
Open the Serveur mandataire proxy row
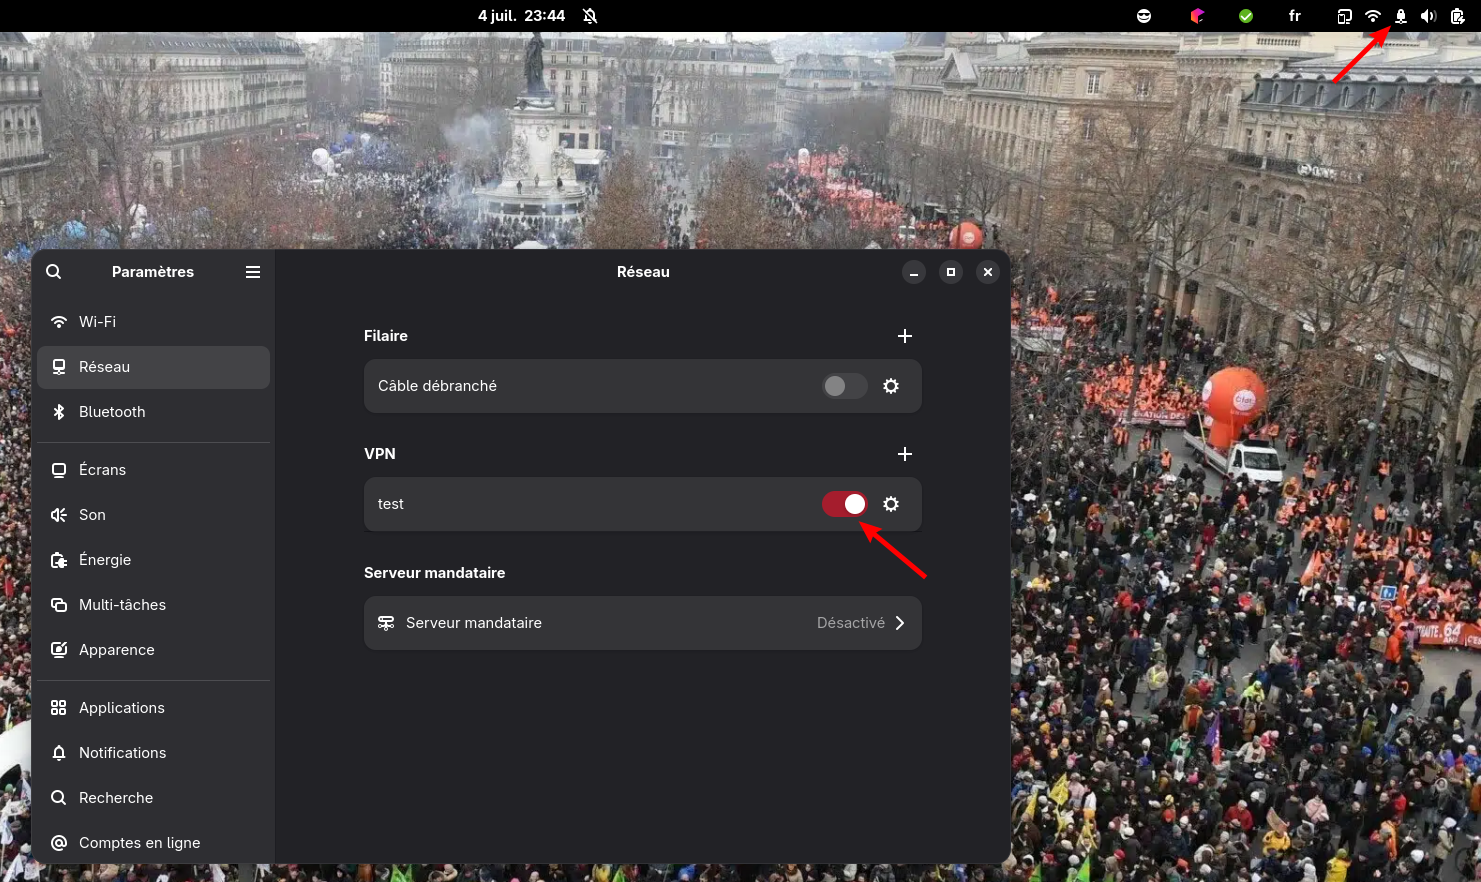643,623
